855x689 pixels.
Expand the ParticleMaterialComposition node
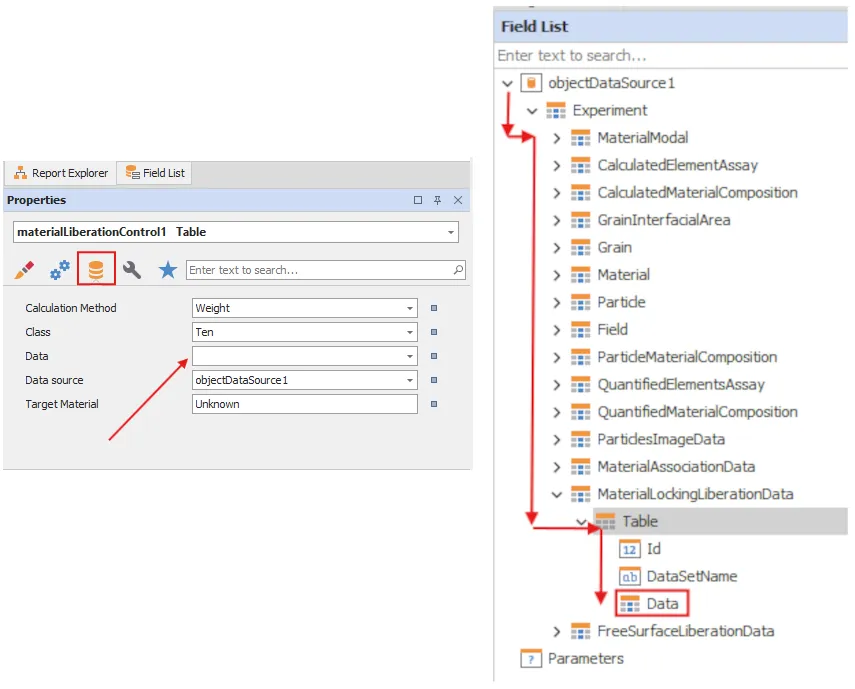(x=557, y=357)
